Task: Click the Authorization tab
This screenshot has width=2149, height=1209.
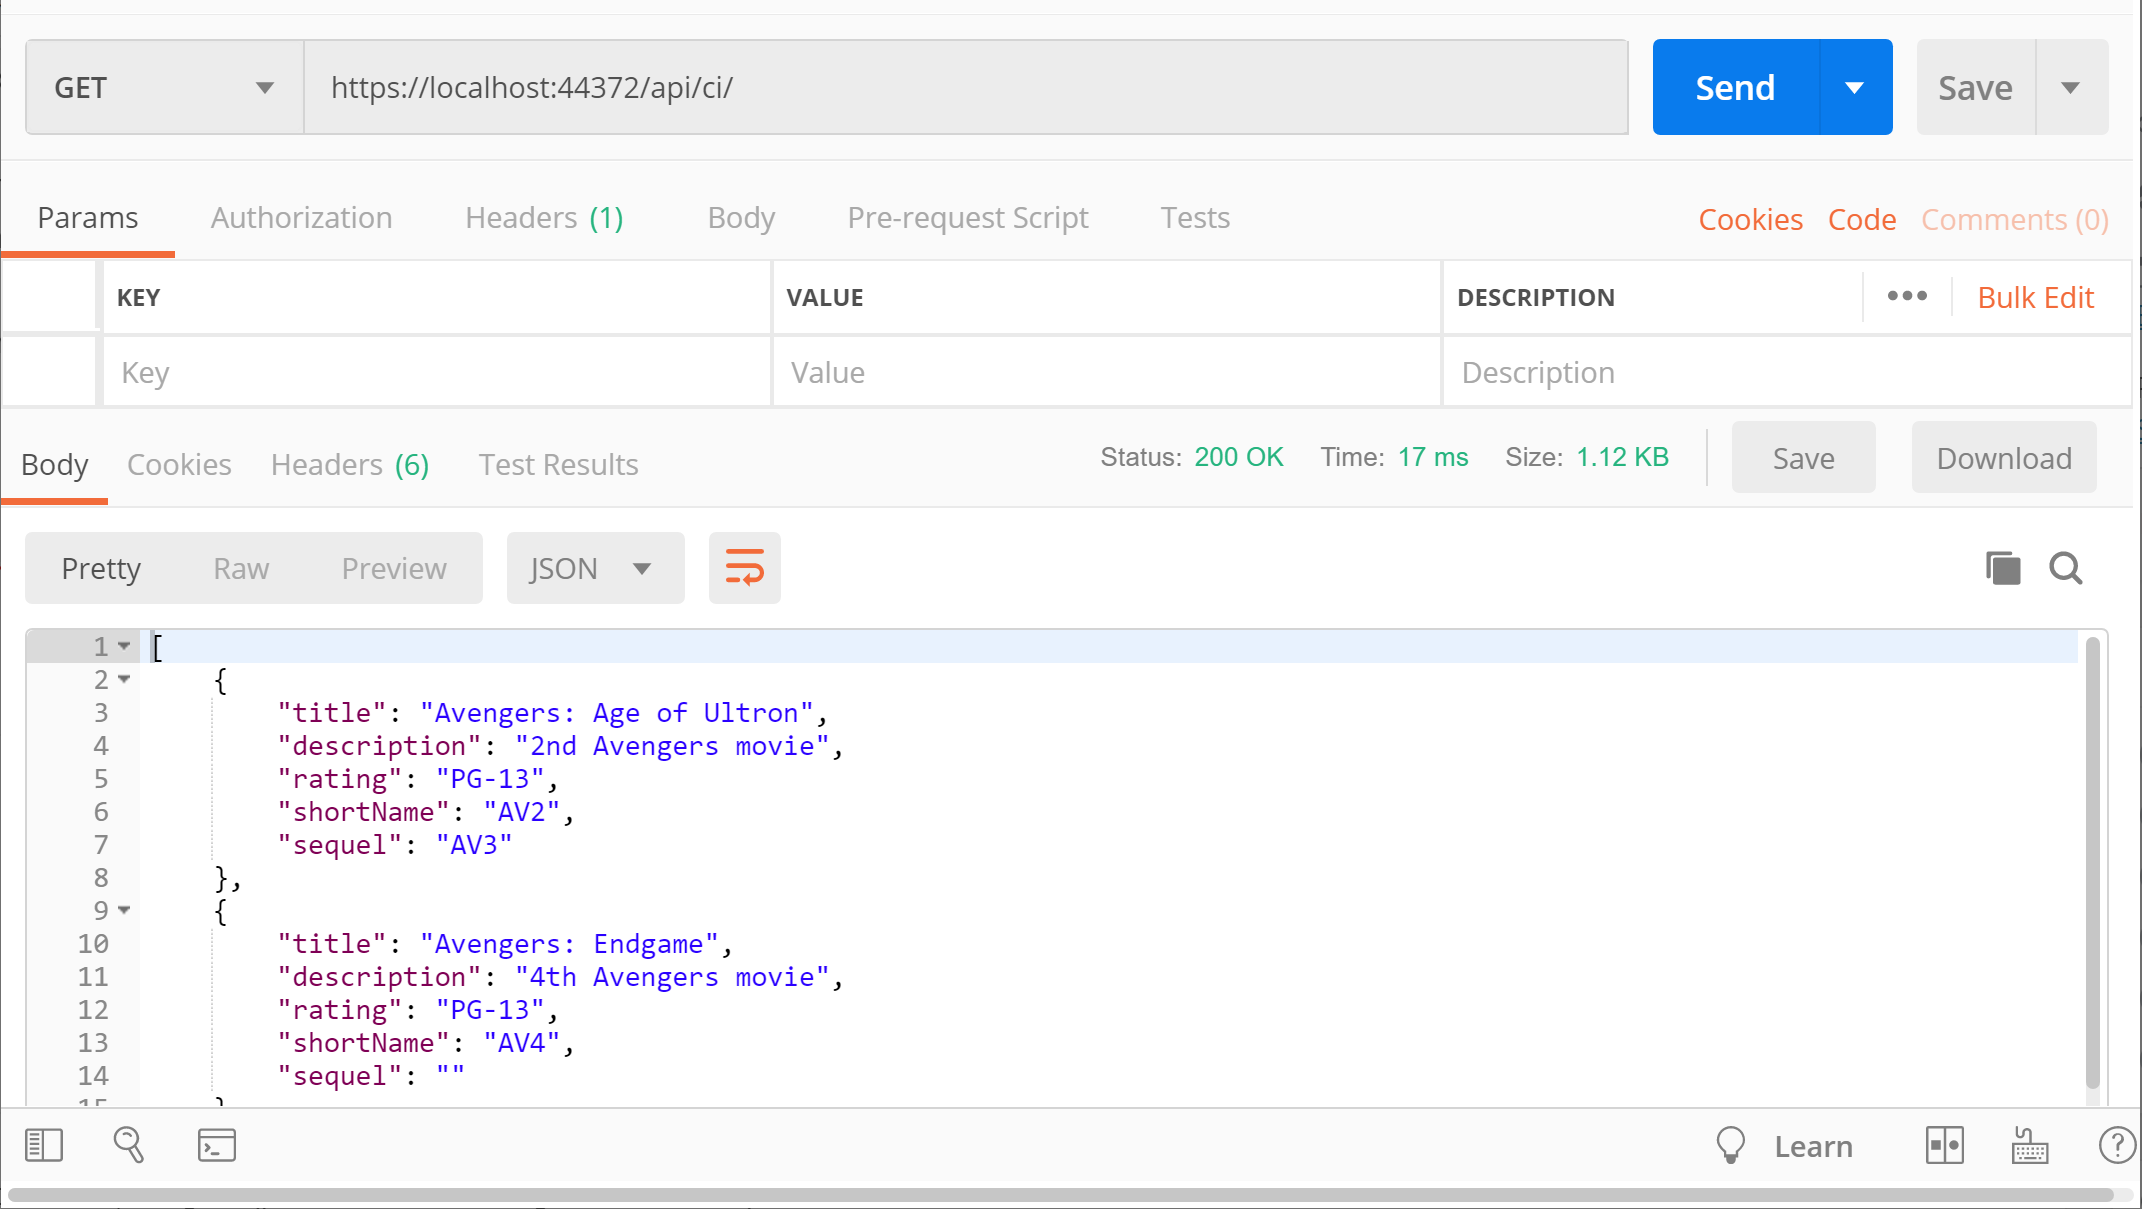Action: pos(300,217)
